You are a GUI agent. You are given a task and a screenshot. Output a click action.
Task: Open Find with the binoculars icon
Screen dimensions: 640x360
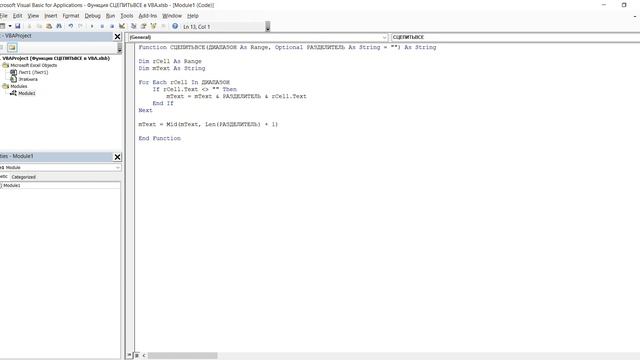59,26
